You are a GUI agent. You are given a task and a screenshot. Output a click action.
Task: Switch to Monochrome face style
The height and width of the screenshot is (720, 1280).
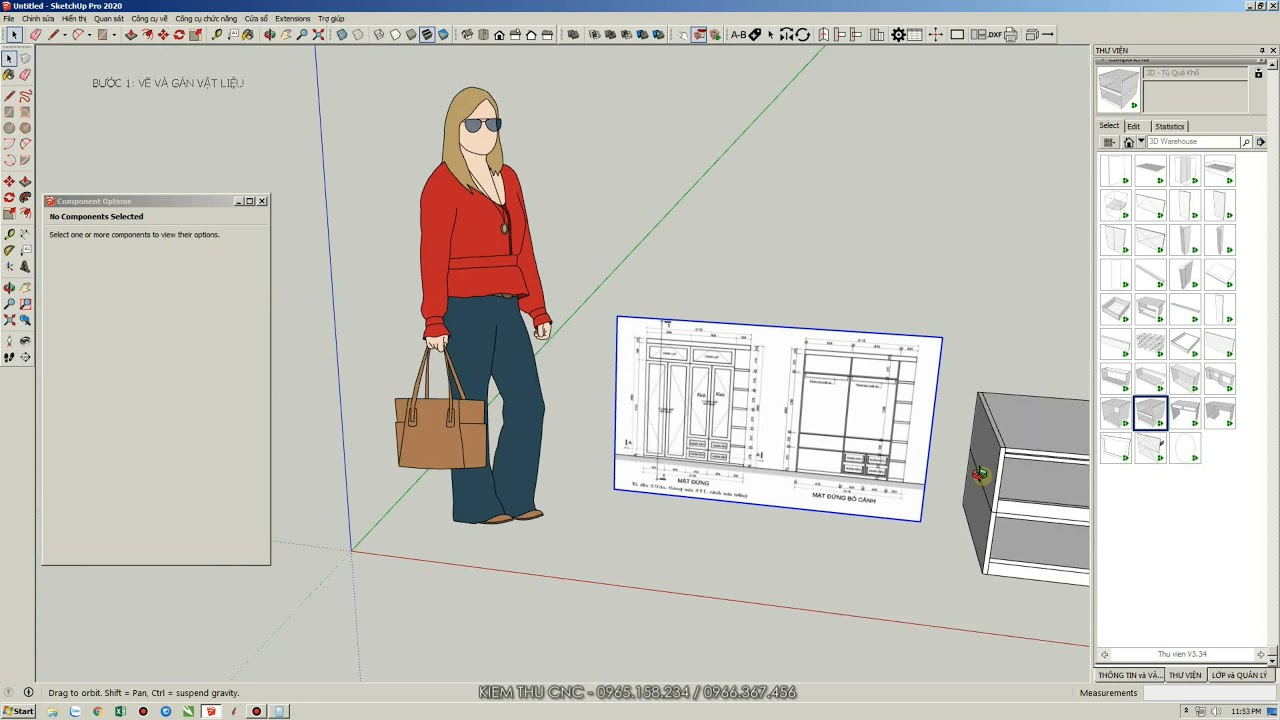(443, 34)
